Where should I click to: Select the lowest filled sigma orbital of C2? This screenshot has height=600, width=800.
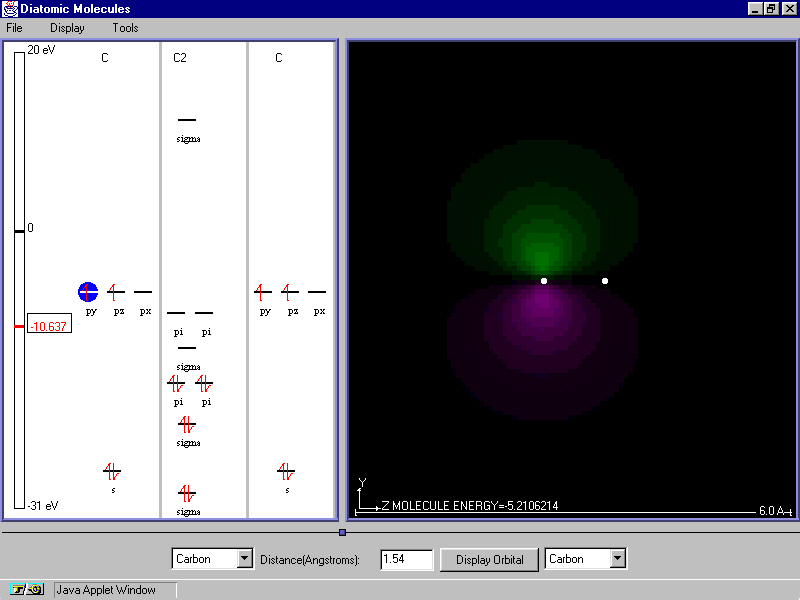coord(187,493)
